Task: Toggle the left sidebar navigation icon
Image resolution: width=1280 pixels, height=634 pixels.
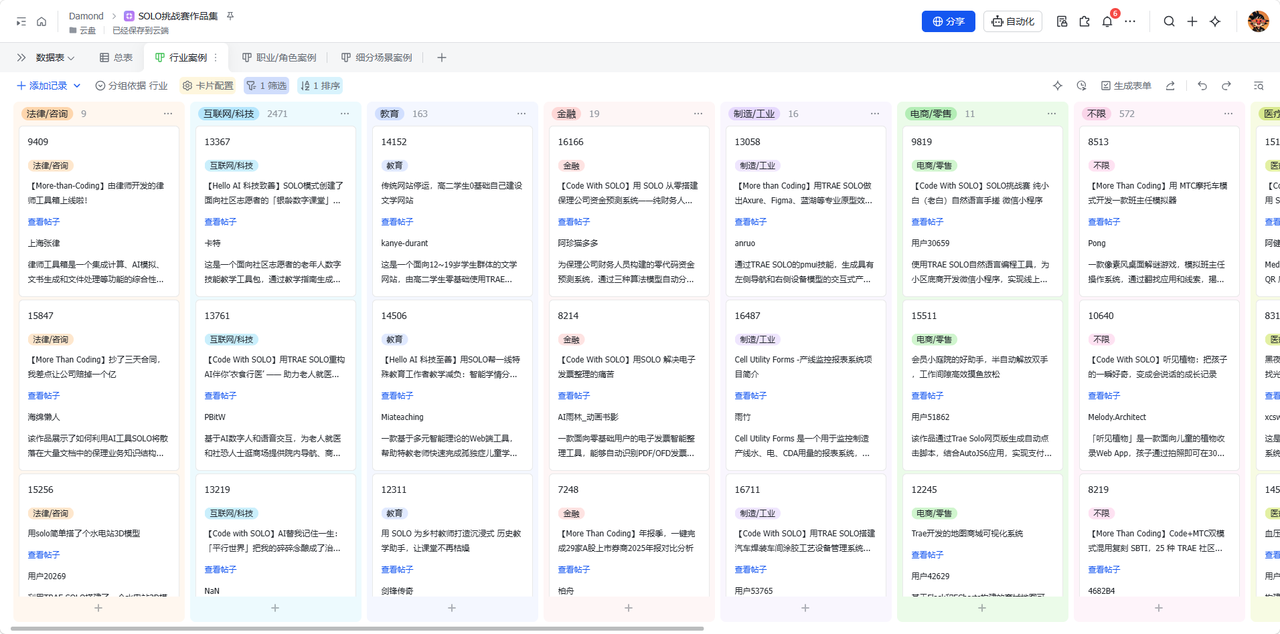Action: (x=21, y=21)
